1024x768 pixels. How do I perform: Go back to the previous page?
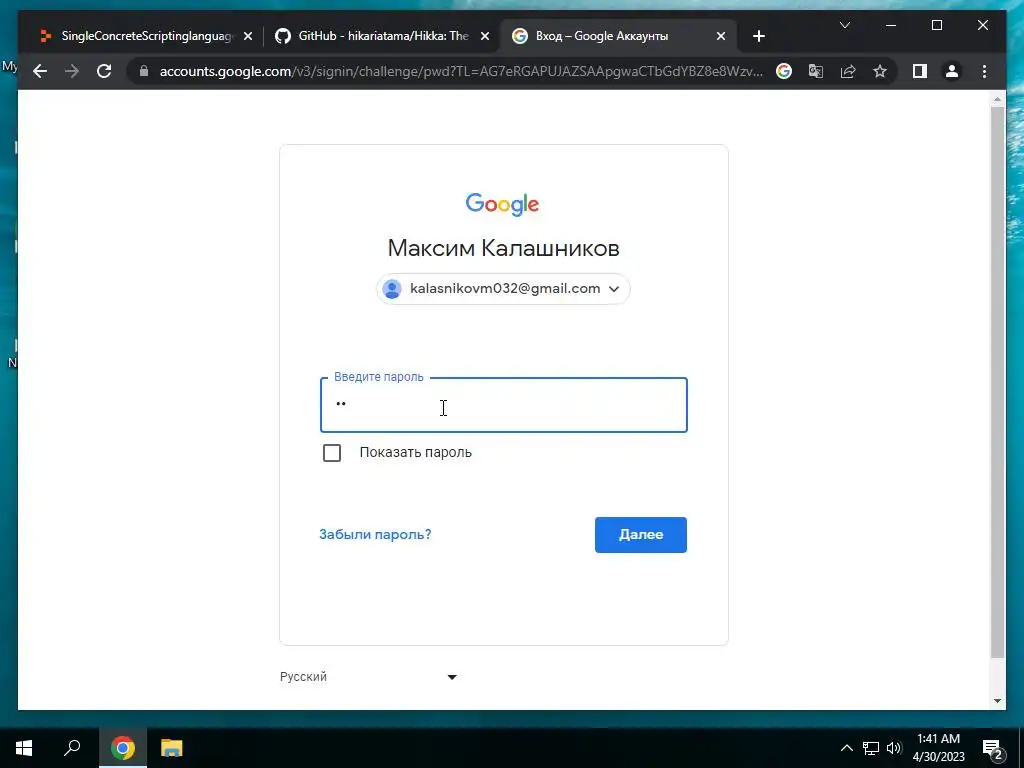(40, 71)
